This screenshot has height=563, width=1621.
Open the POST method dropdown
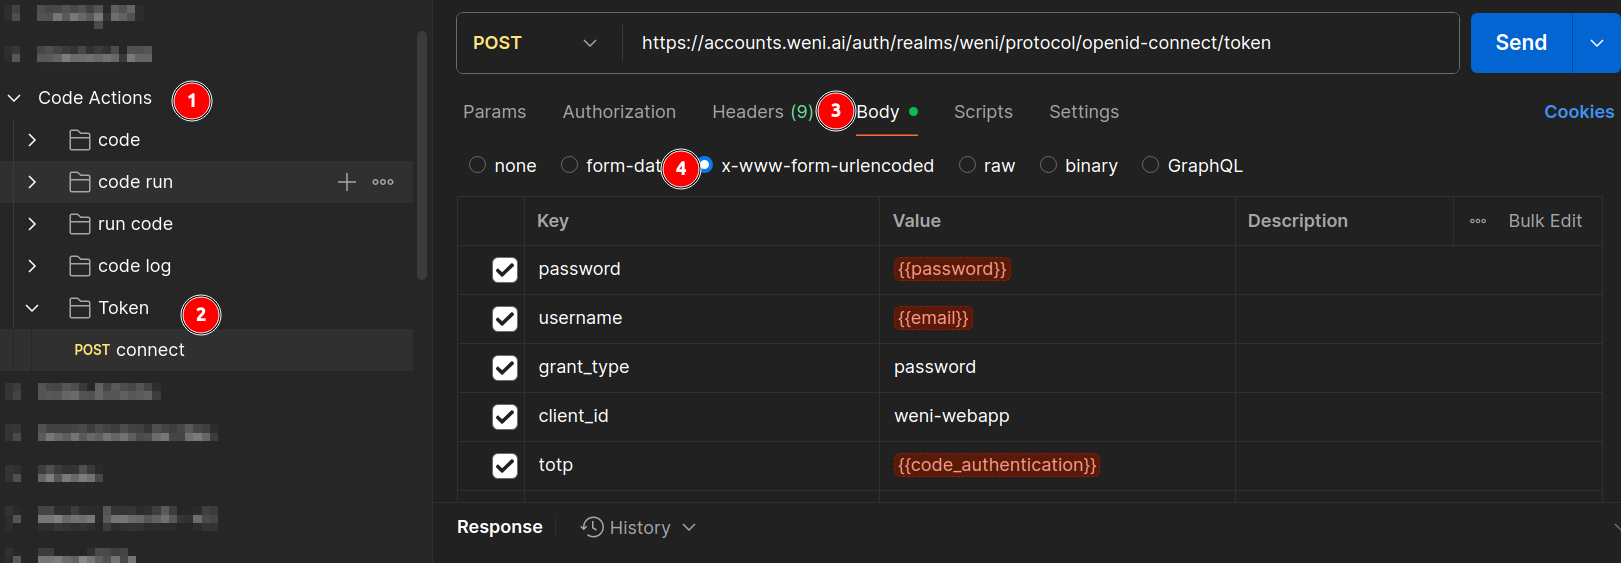537,43
